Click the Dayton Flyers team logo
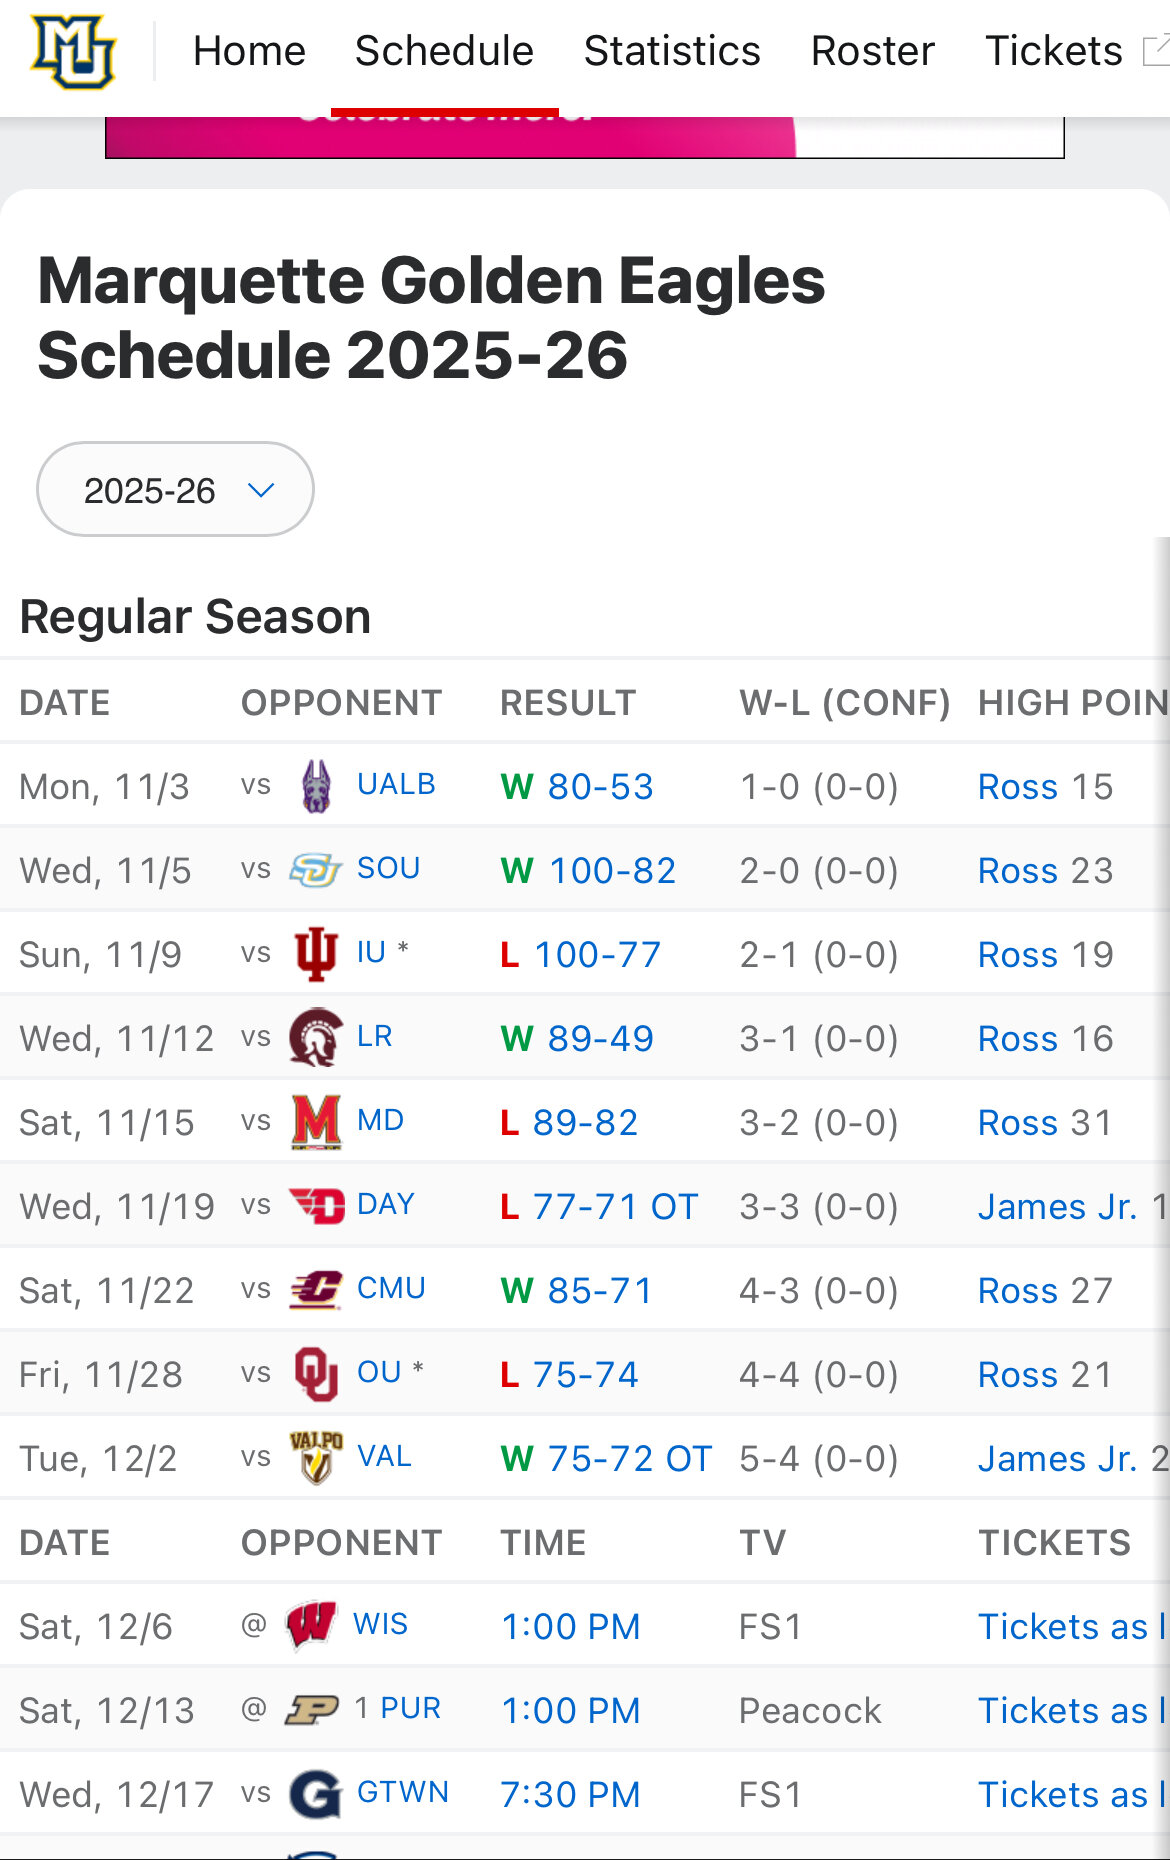The width and height of the screenshot is (1170, 1860). tap(316, 1206)
